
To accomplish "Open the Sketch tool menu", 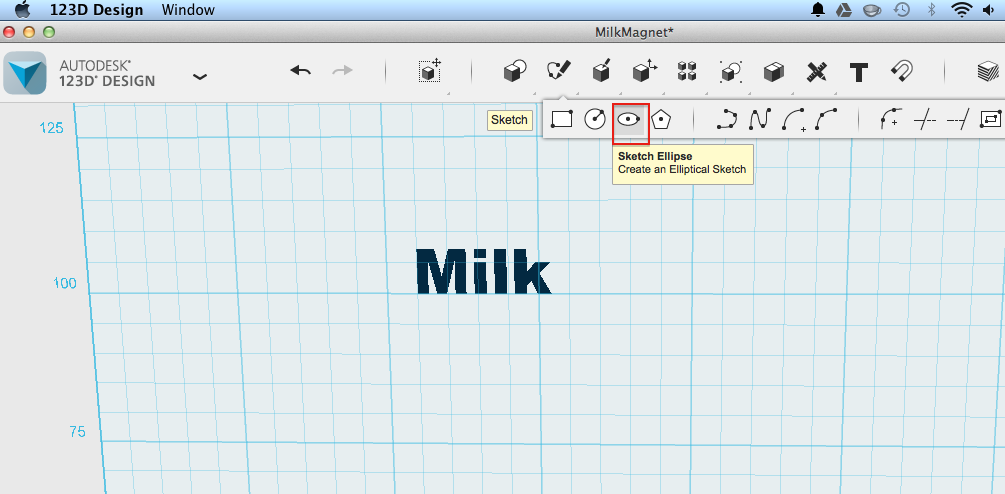I will tap(558, 70).
